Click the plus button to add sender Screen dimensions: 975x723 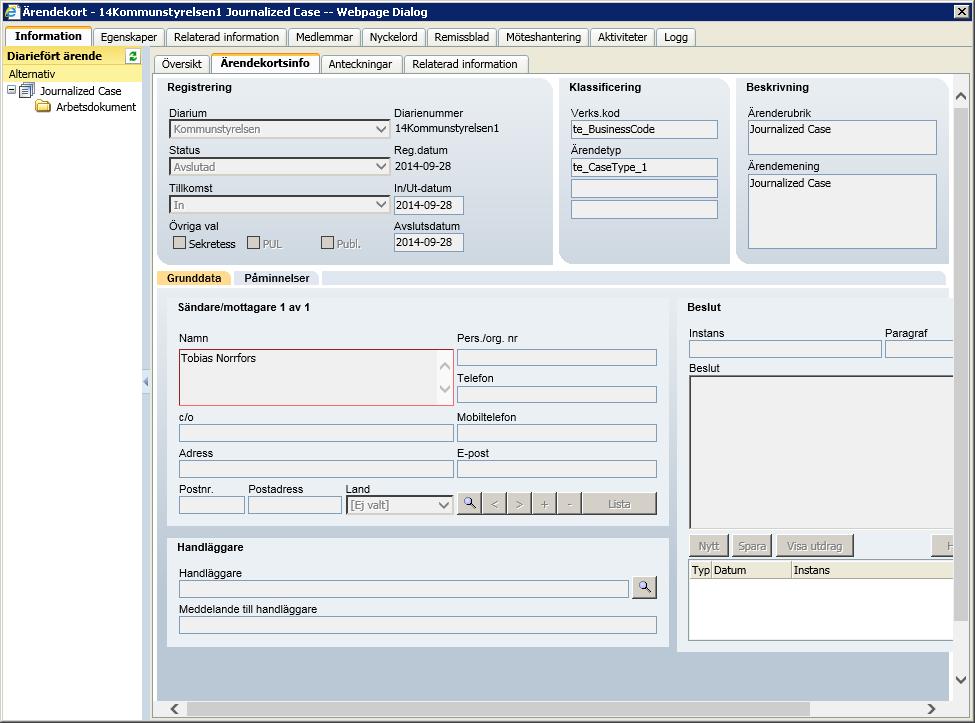tap(544, 504)
